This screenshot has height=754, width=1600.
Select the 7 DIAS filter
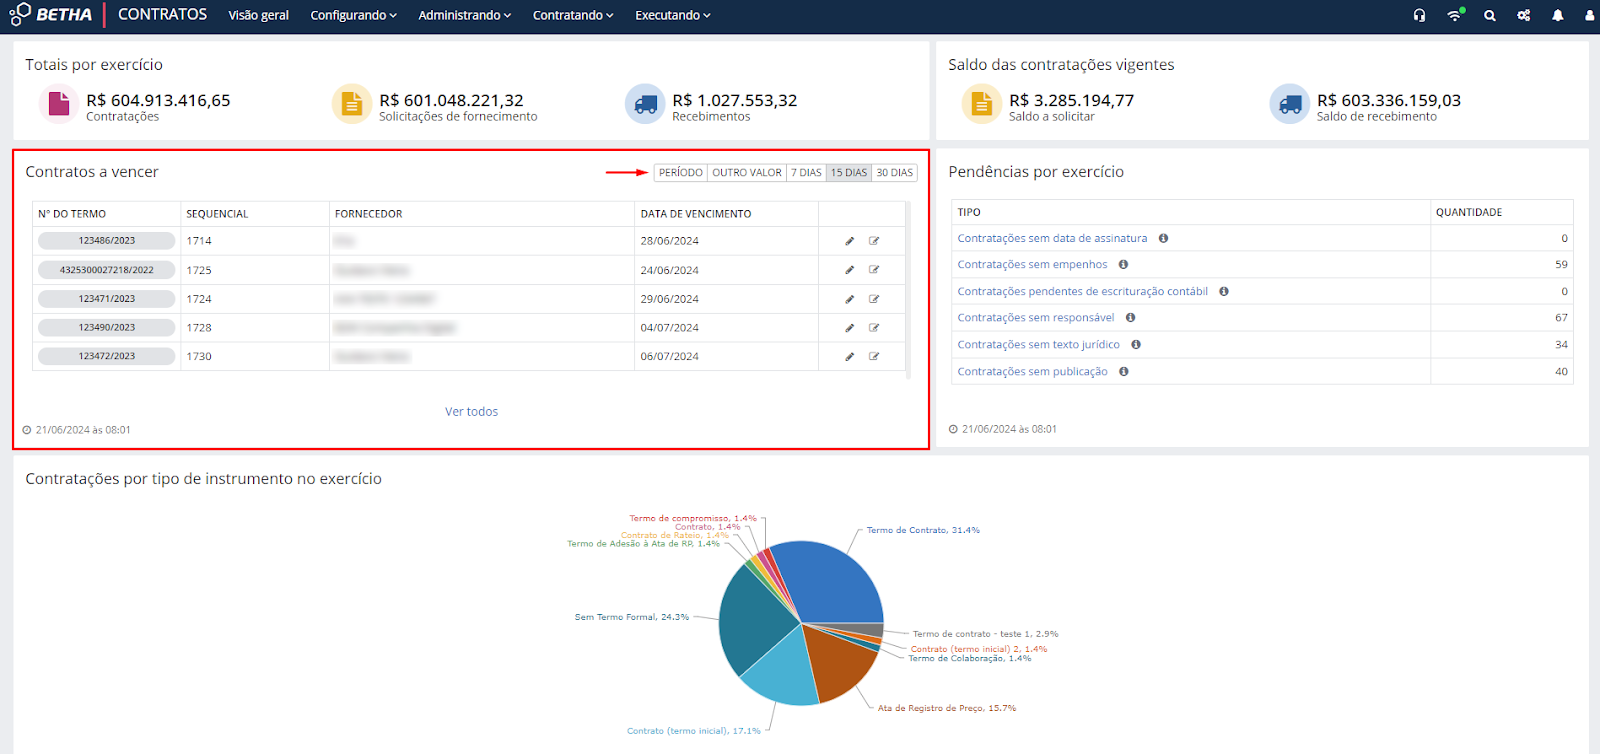(x=806, y=173)
